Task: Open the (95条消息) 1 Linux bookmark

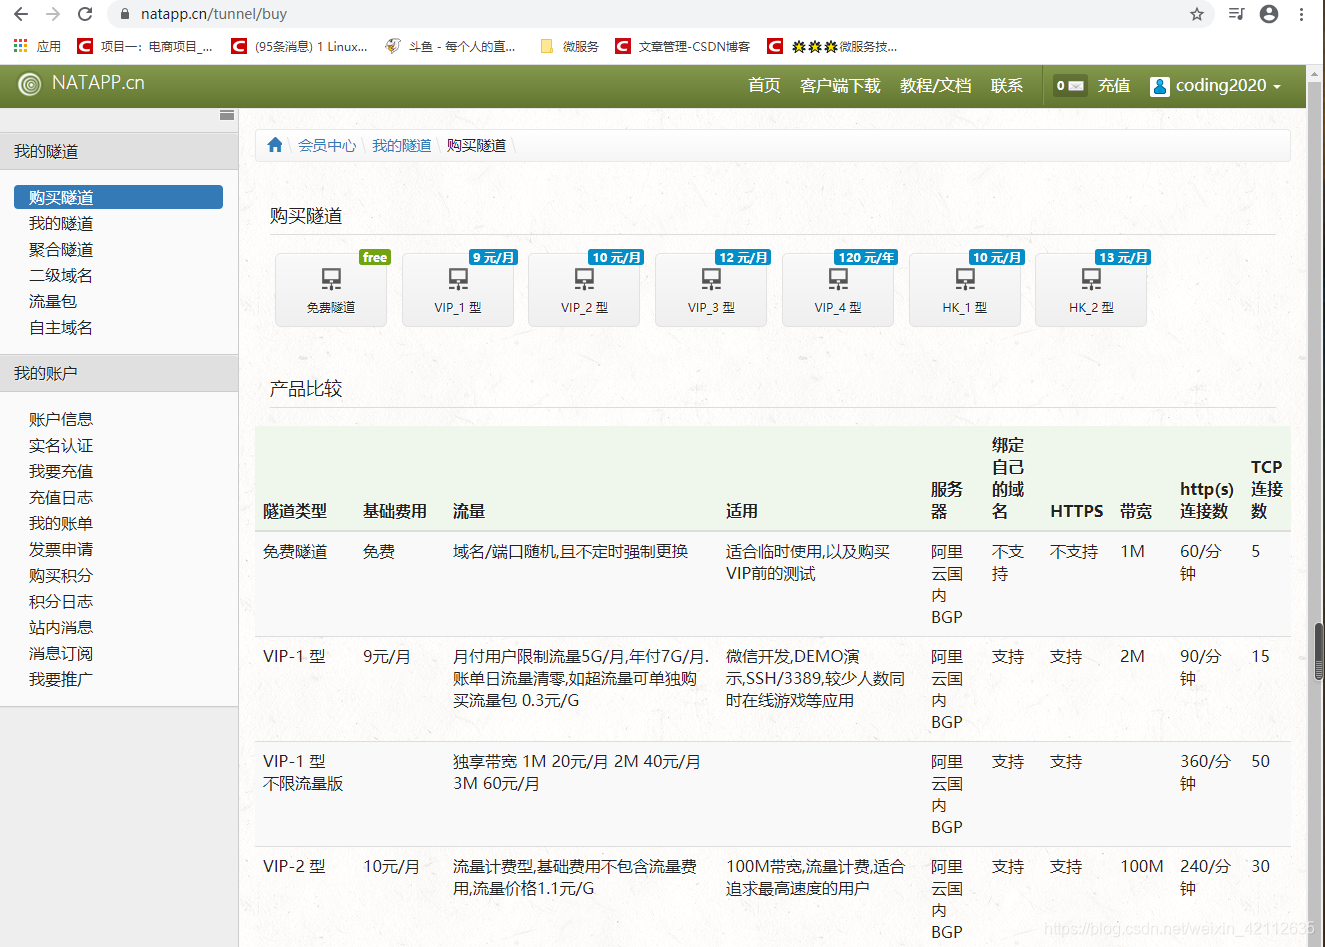Action: click(299, 46)
